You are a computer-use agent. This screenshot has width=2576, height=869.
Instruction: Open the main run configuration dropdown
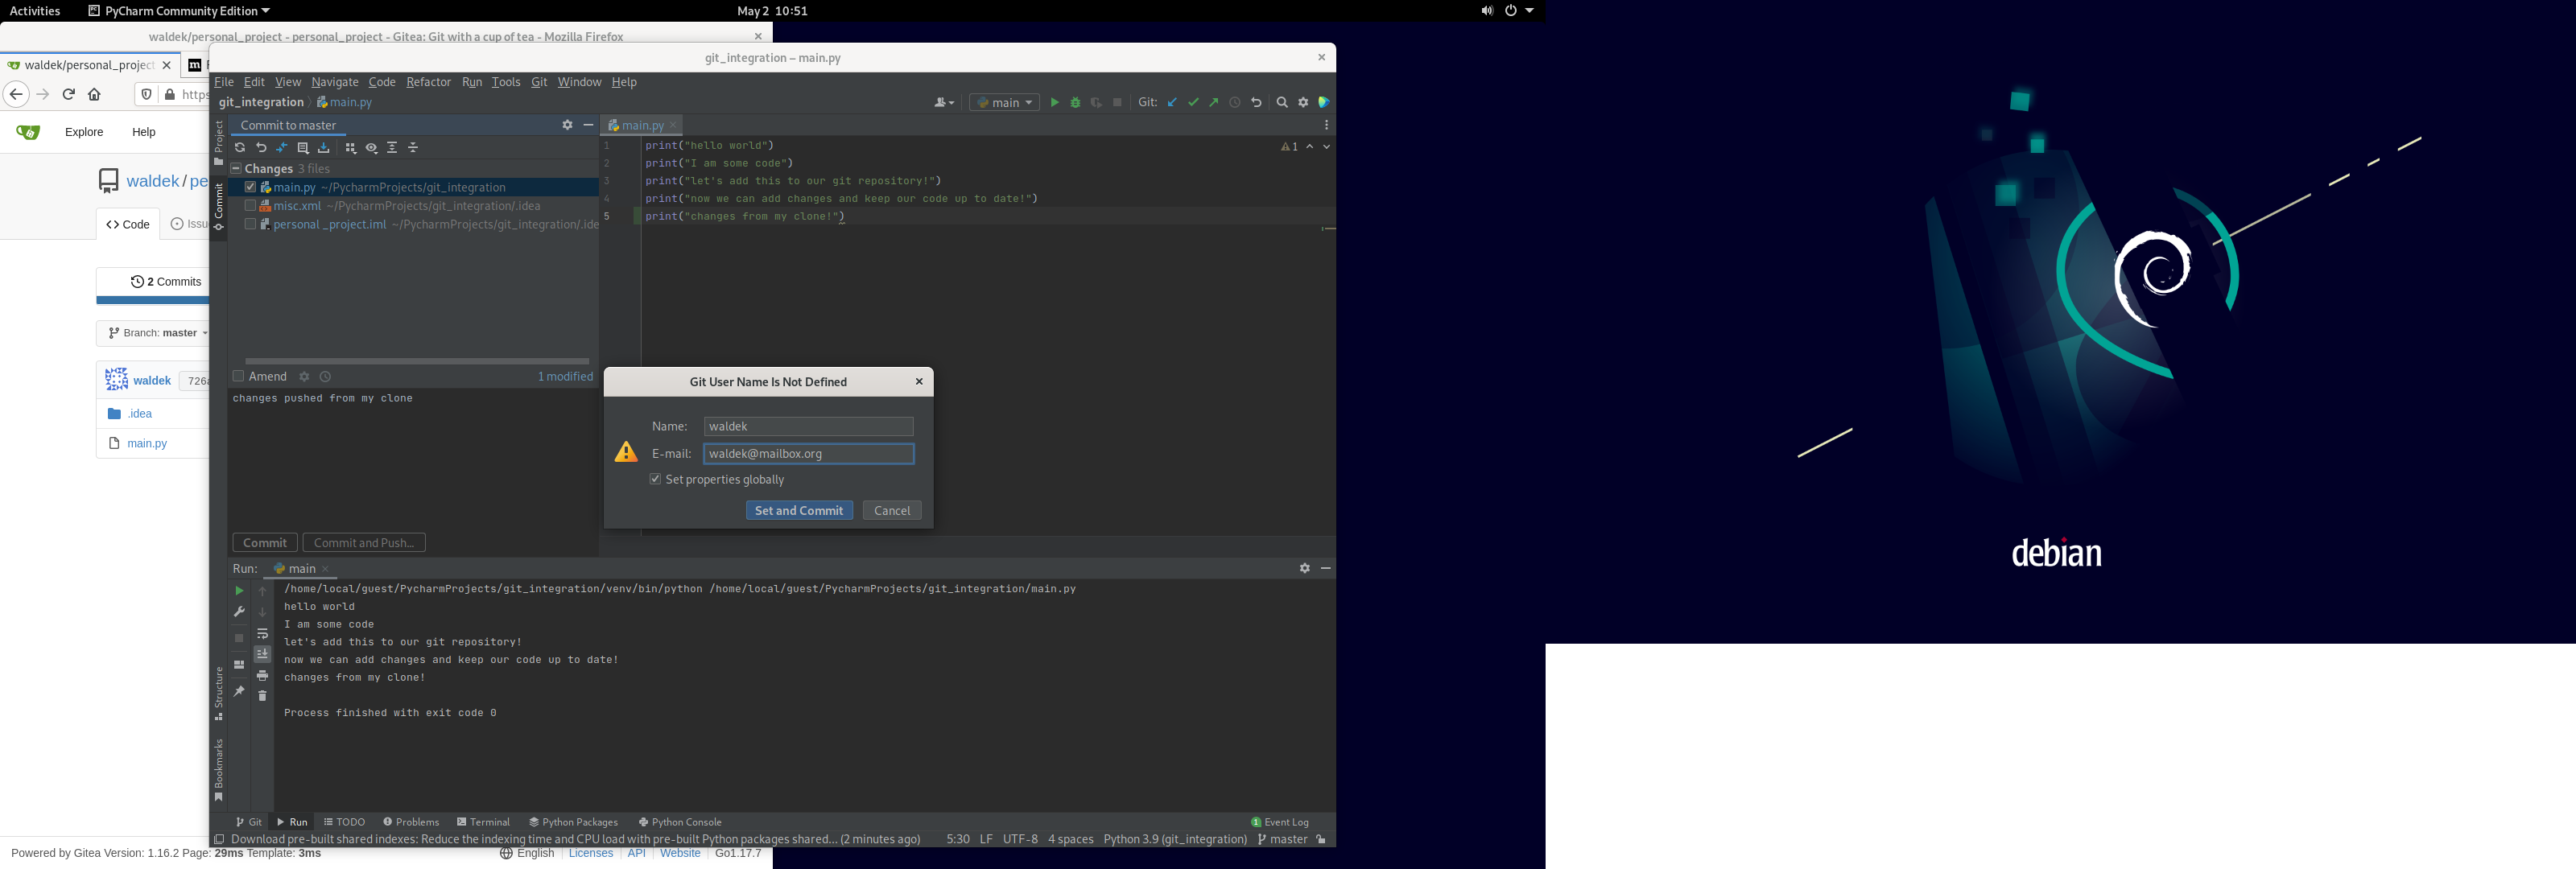[1004, 103]
